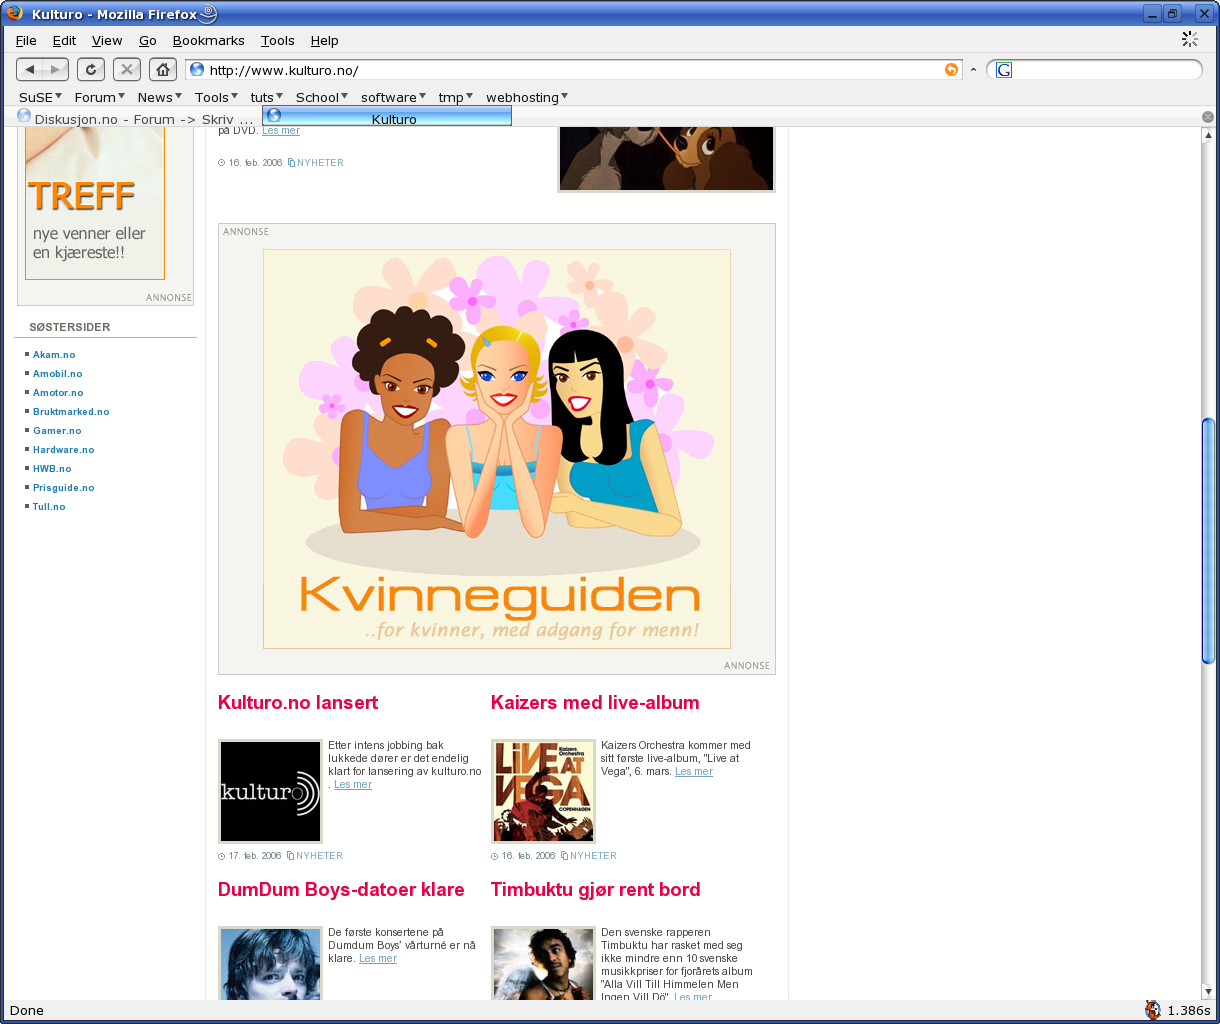Open the Amobil.no link

58,374
